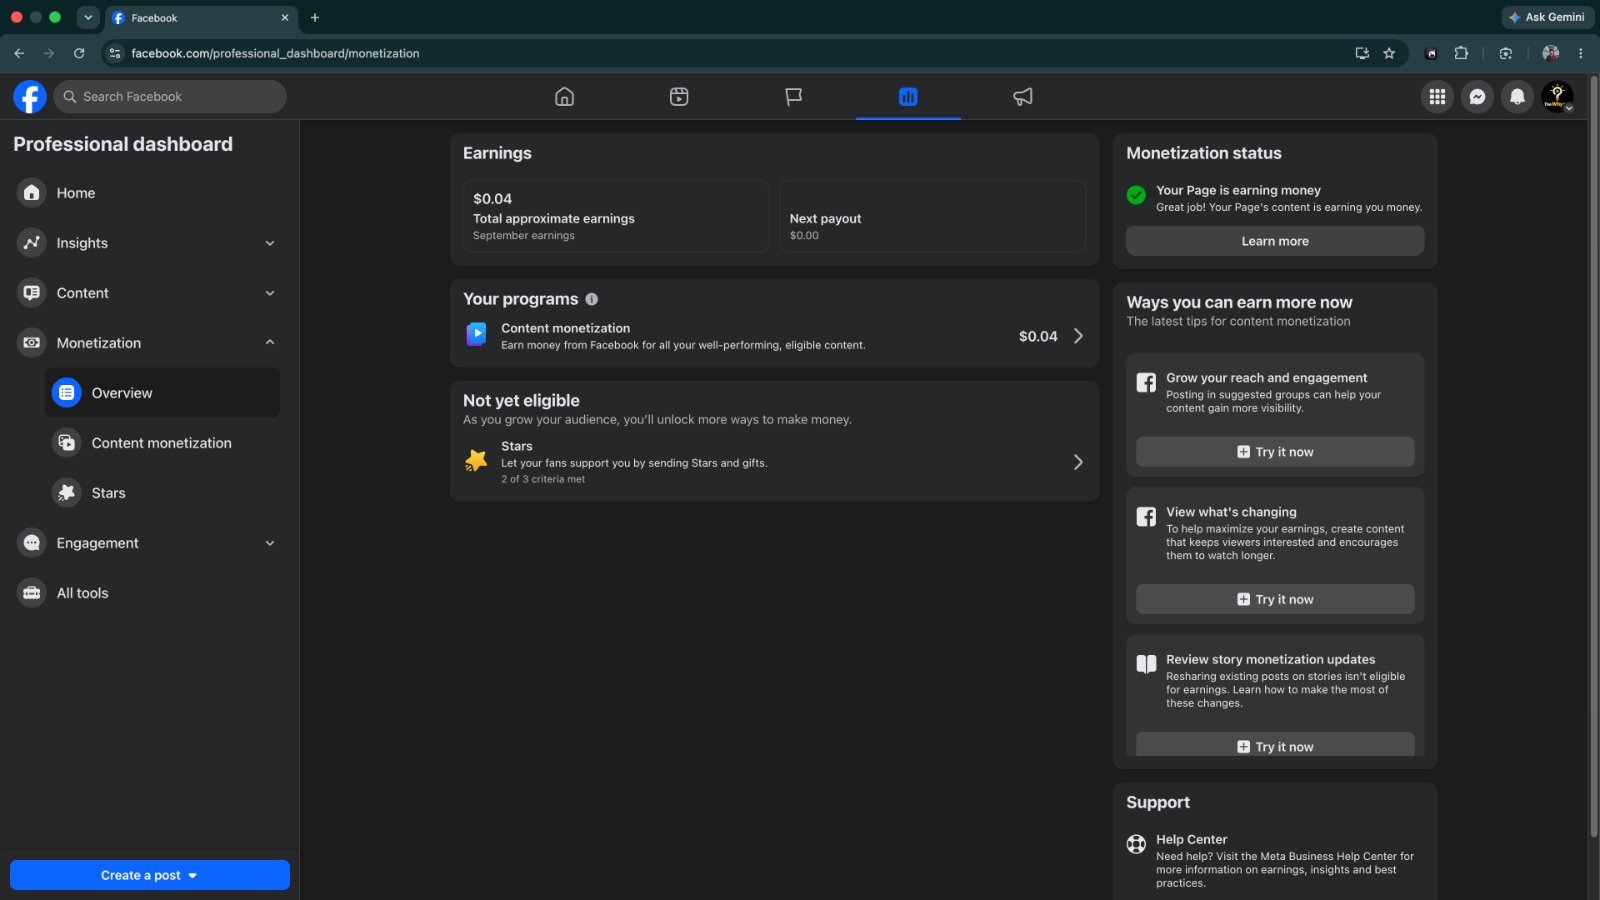
Task: Click Try it now for Grow your reach
Action: 1275,452
